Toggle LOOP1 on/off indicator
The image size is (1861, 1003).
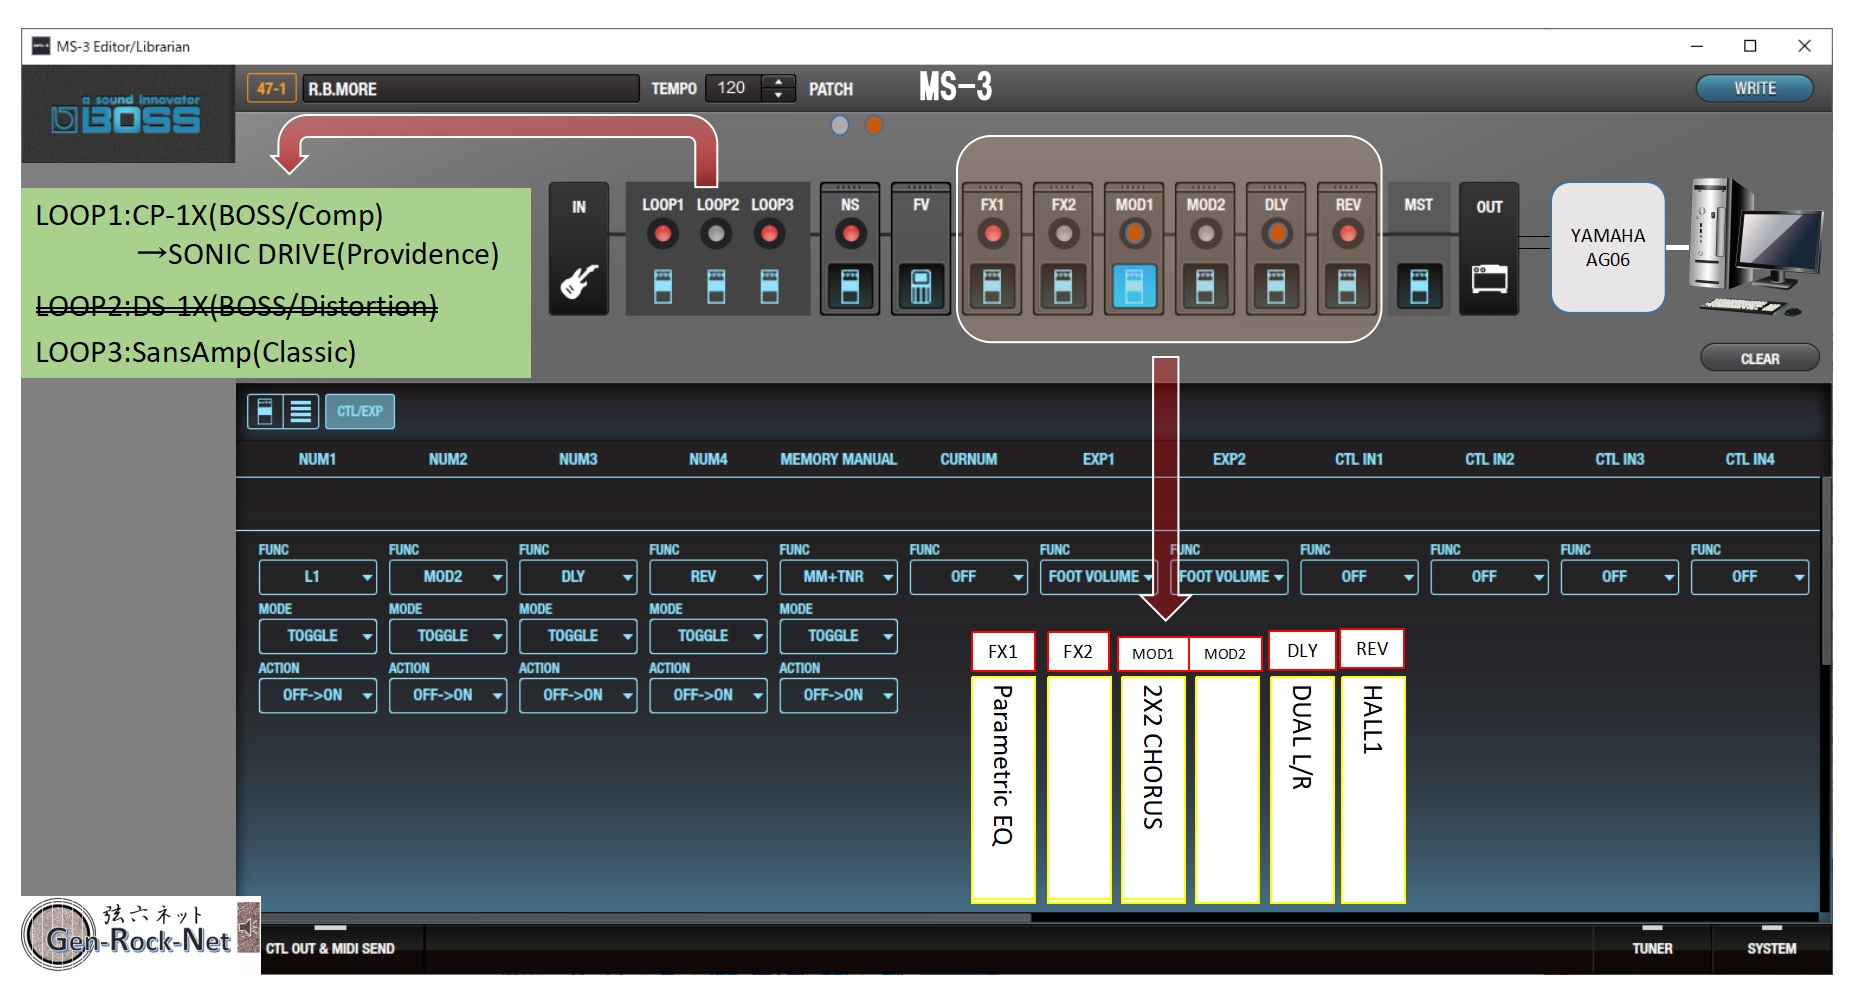663,234
